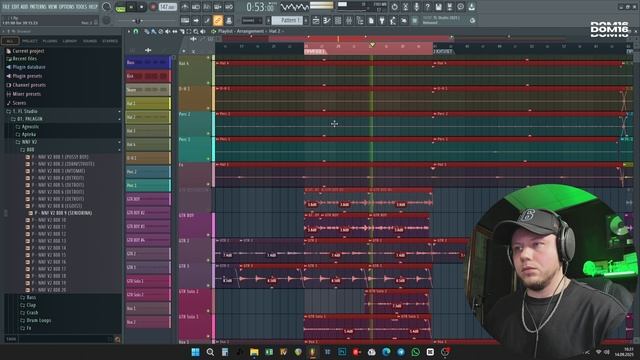Select the red Kick pattern in picker

(148, 76)
